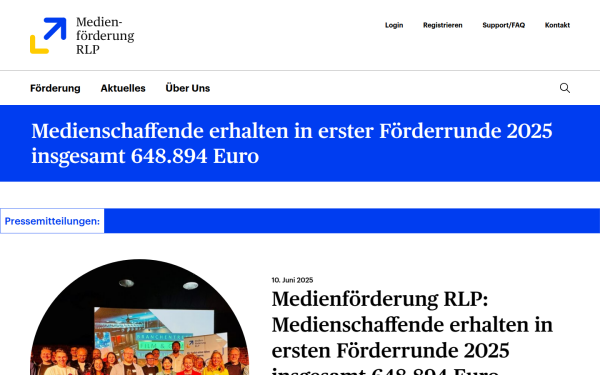Go to Registrieren page

tap(443, 25)
